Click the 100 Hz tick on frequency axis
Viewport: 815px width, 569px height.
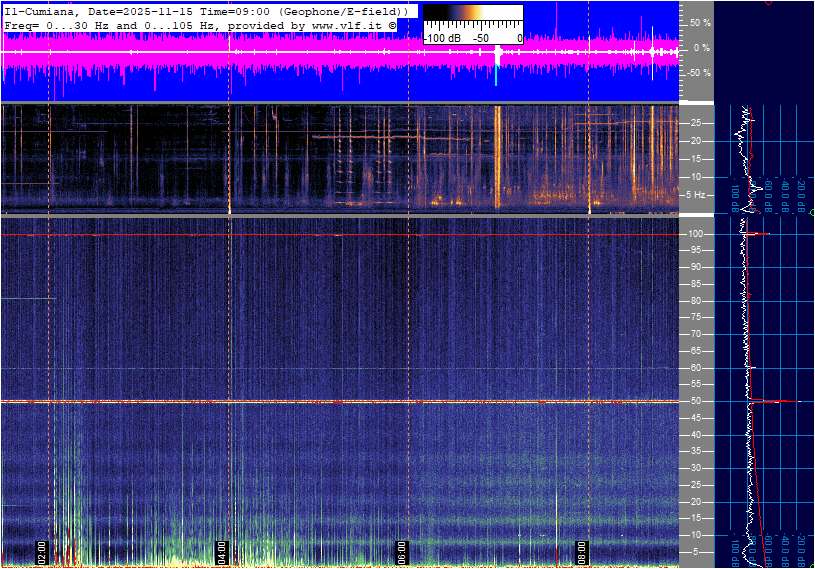pyautogui.click(x=695, y=234)
